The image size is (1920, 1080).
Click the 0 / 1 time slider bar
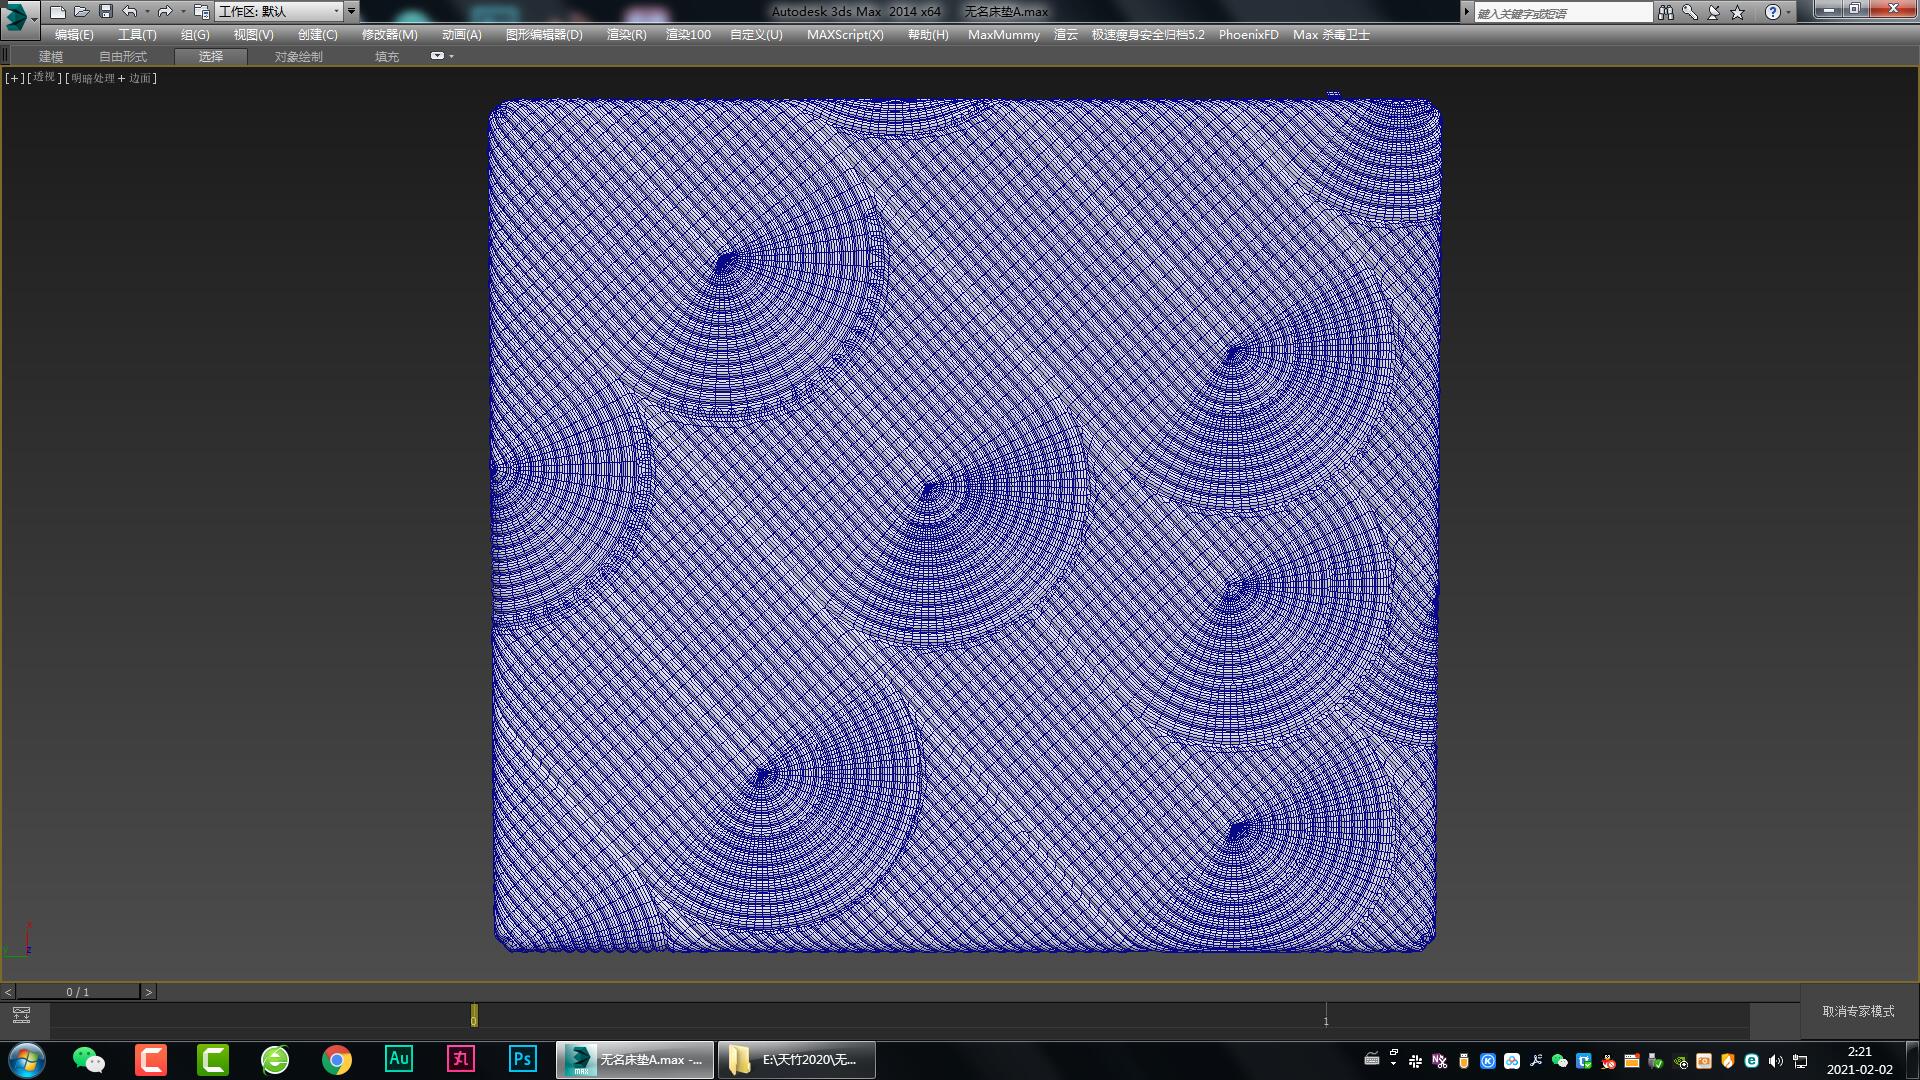pos(78,992)
